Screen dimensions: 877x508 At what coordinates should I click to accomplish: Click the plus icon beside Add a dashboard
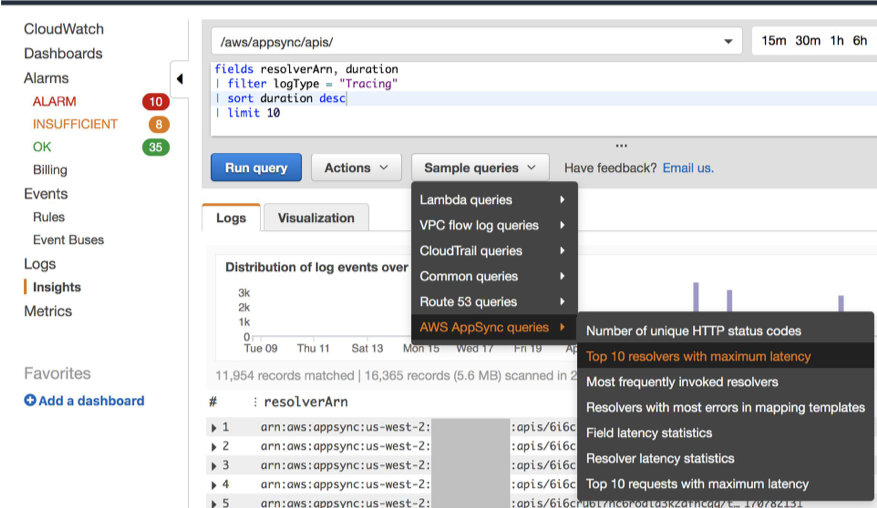coord(30,400)
